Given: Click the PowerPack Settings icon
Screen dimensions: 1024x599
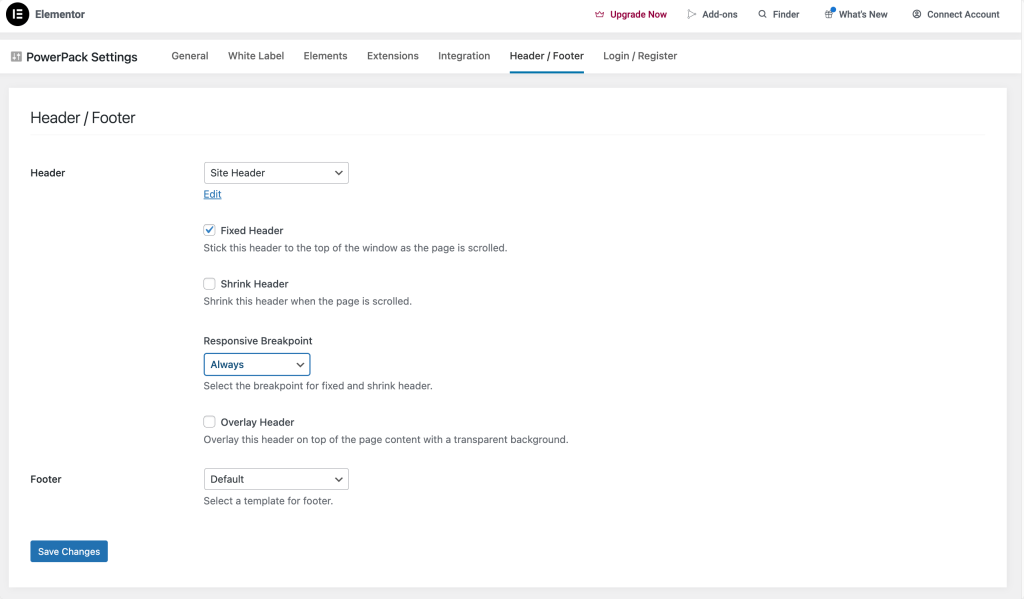Looking at the screenshot, I should pyautogui.click(x=16, y=57).
